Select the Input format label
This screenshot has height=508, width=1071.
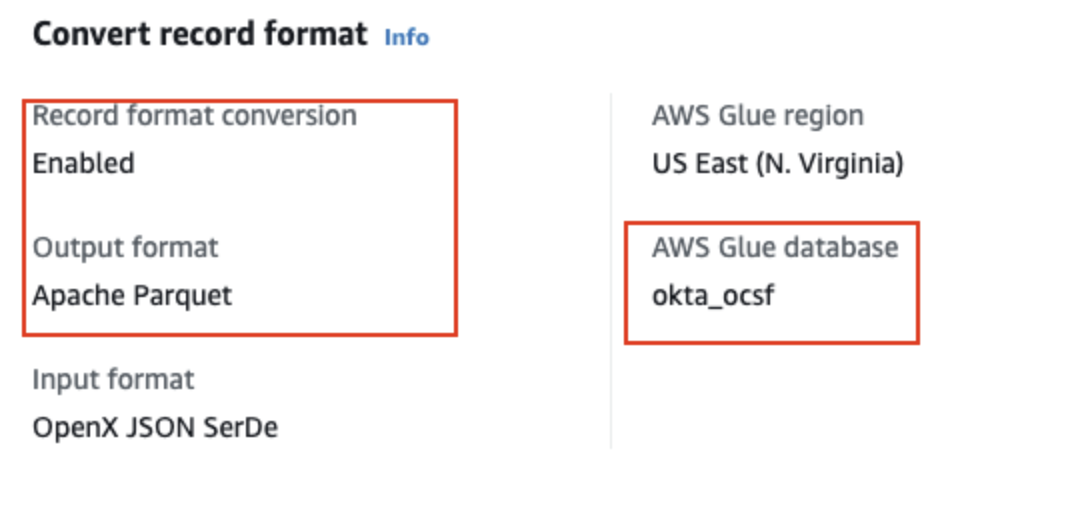click(113, 380)
